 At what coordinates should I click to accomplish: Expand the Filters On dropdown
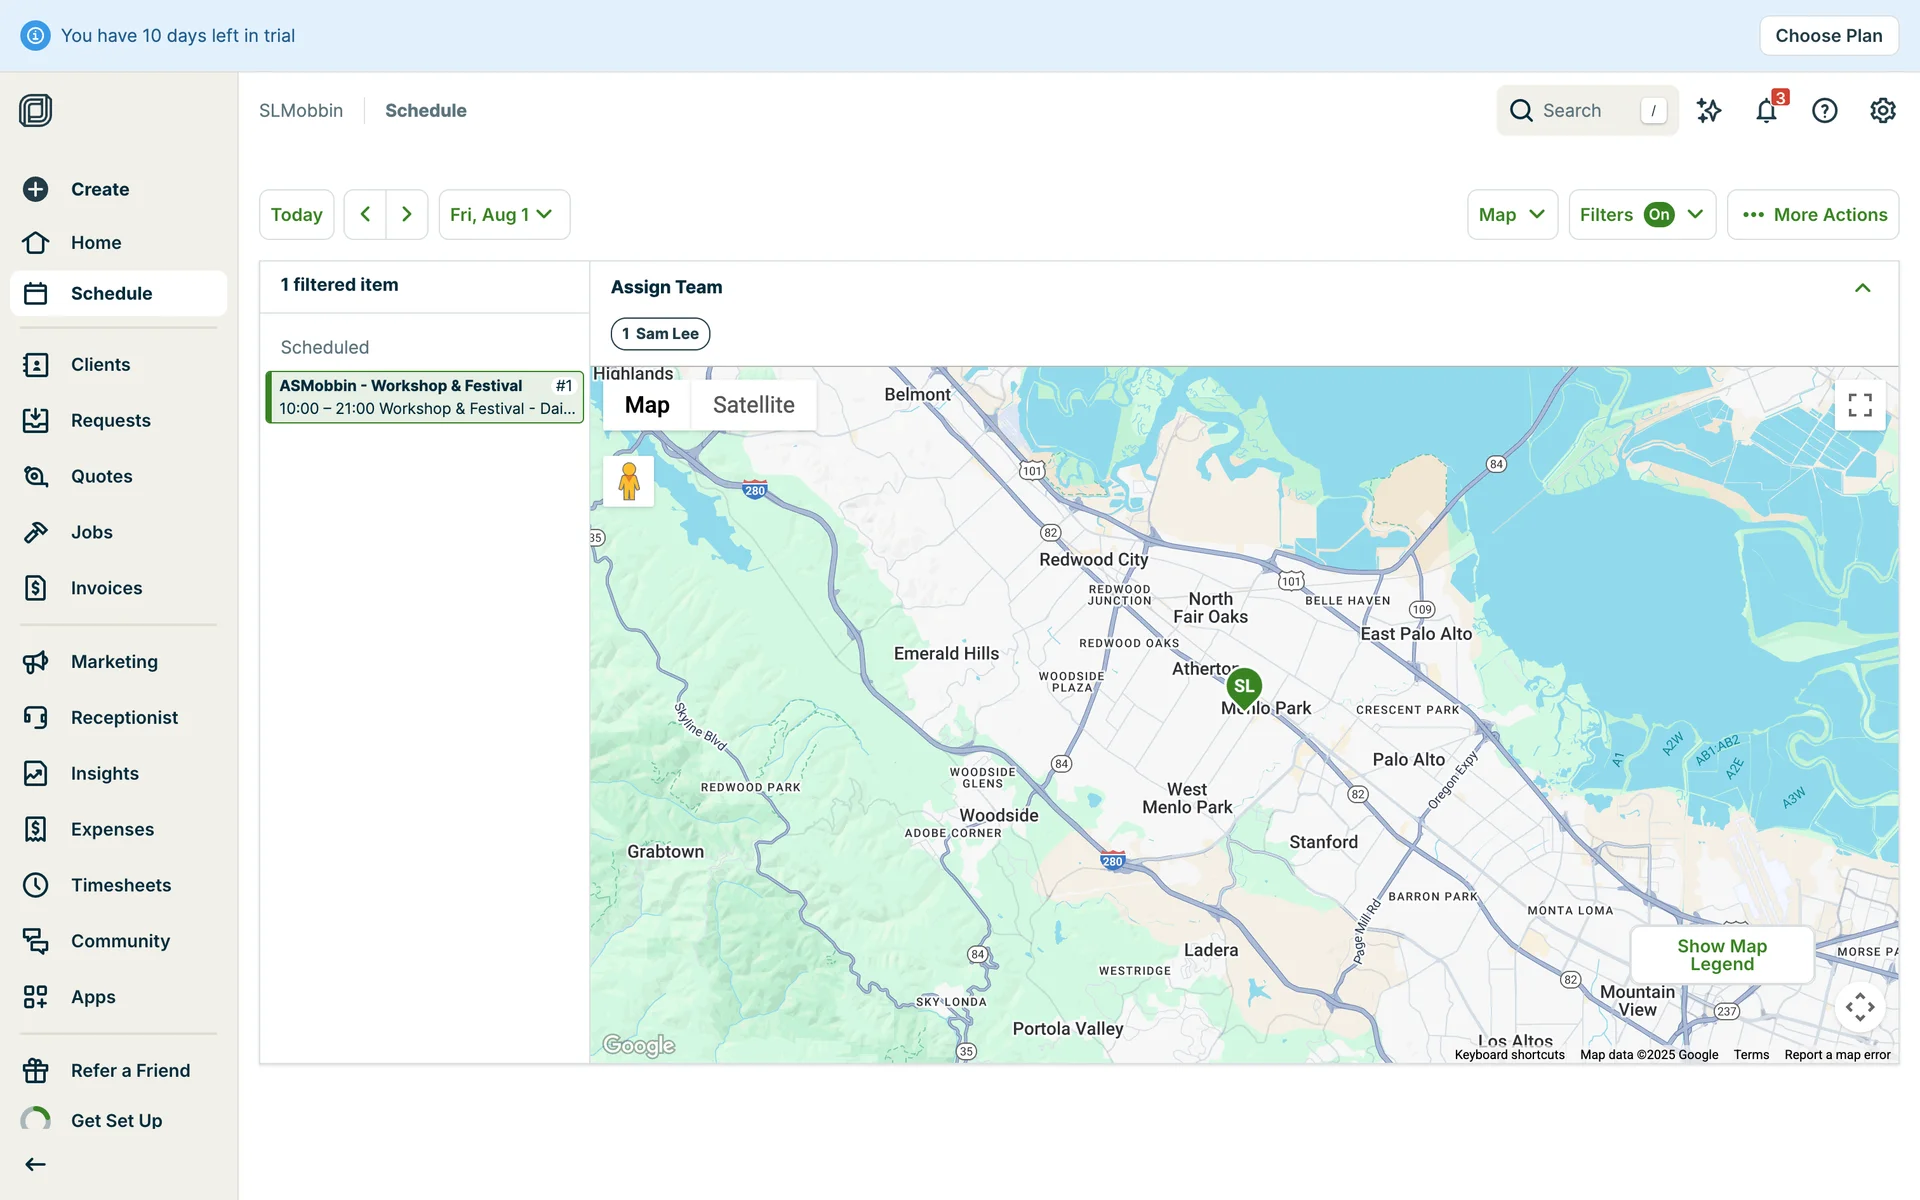(1641, 215)
